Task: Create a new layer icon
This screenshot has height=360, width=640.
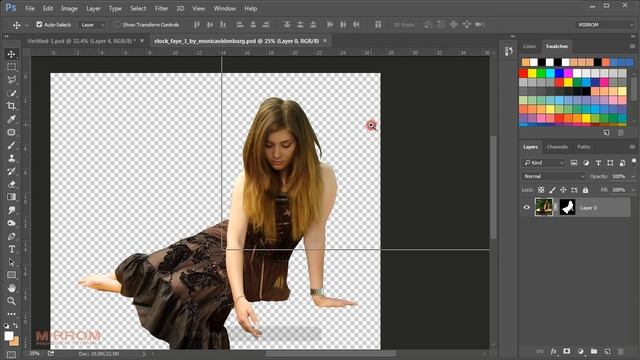Action: point(607,351)
